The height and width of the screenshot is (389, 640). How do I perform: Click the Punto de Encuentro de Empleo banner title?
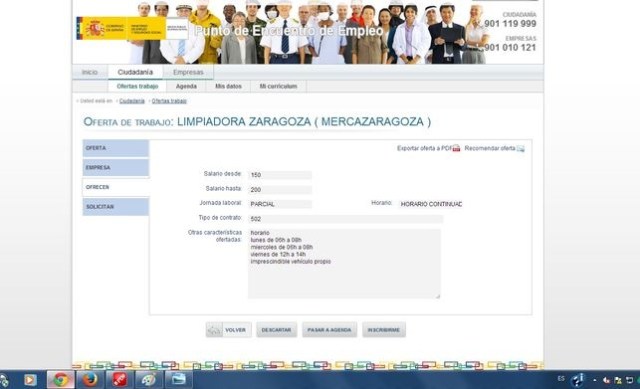[289, 31]
